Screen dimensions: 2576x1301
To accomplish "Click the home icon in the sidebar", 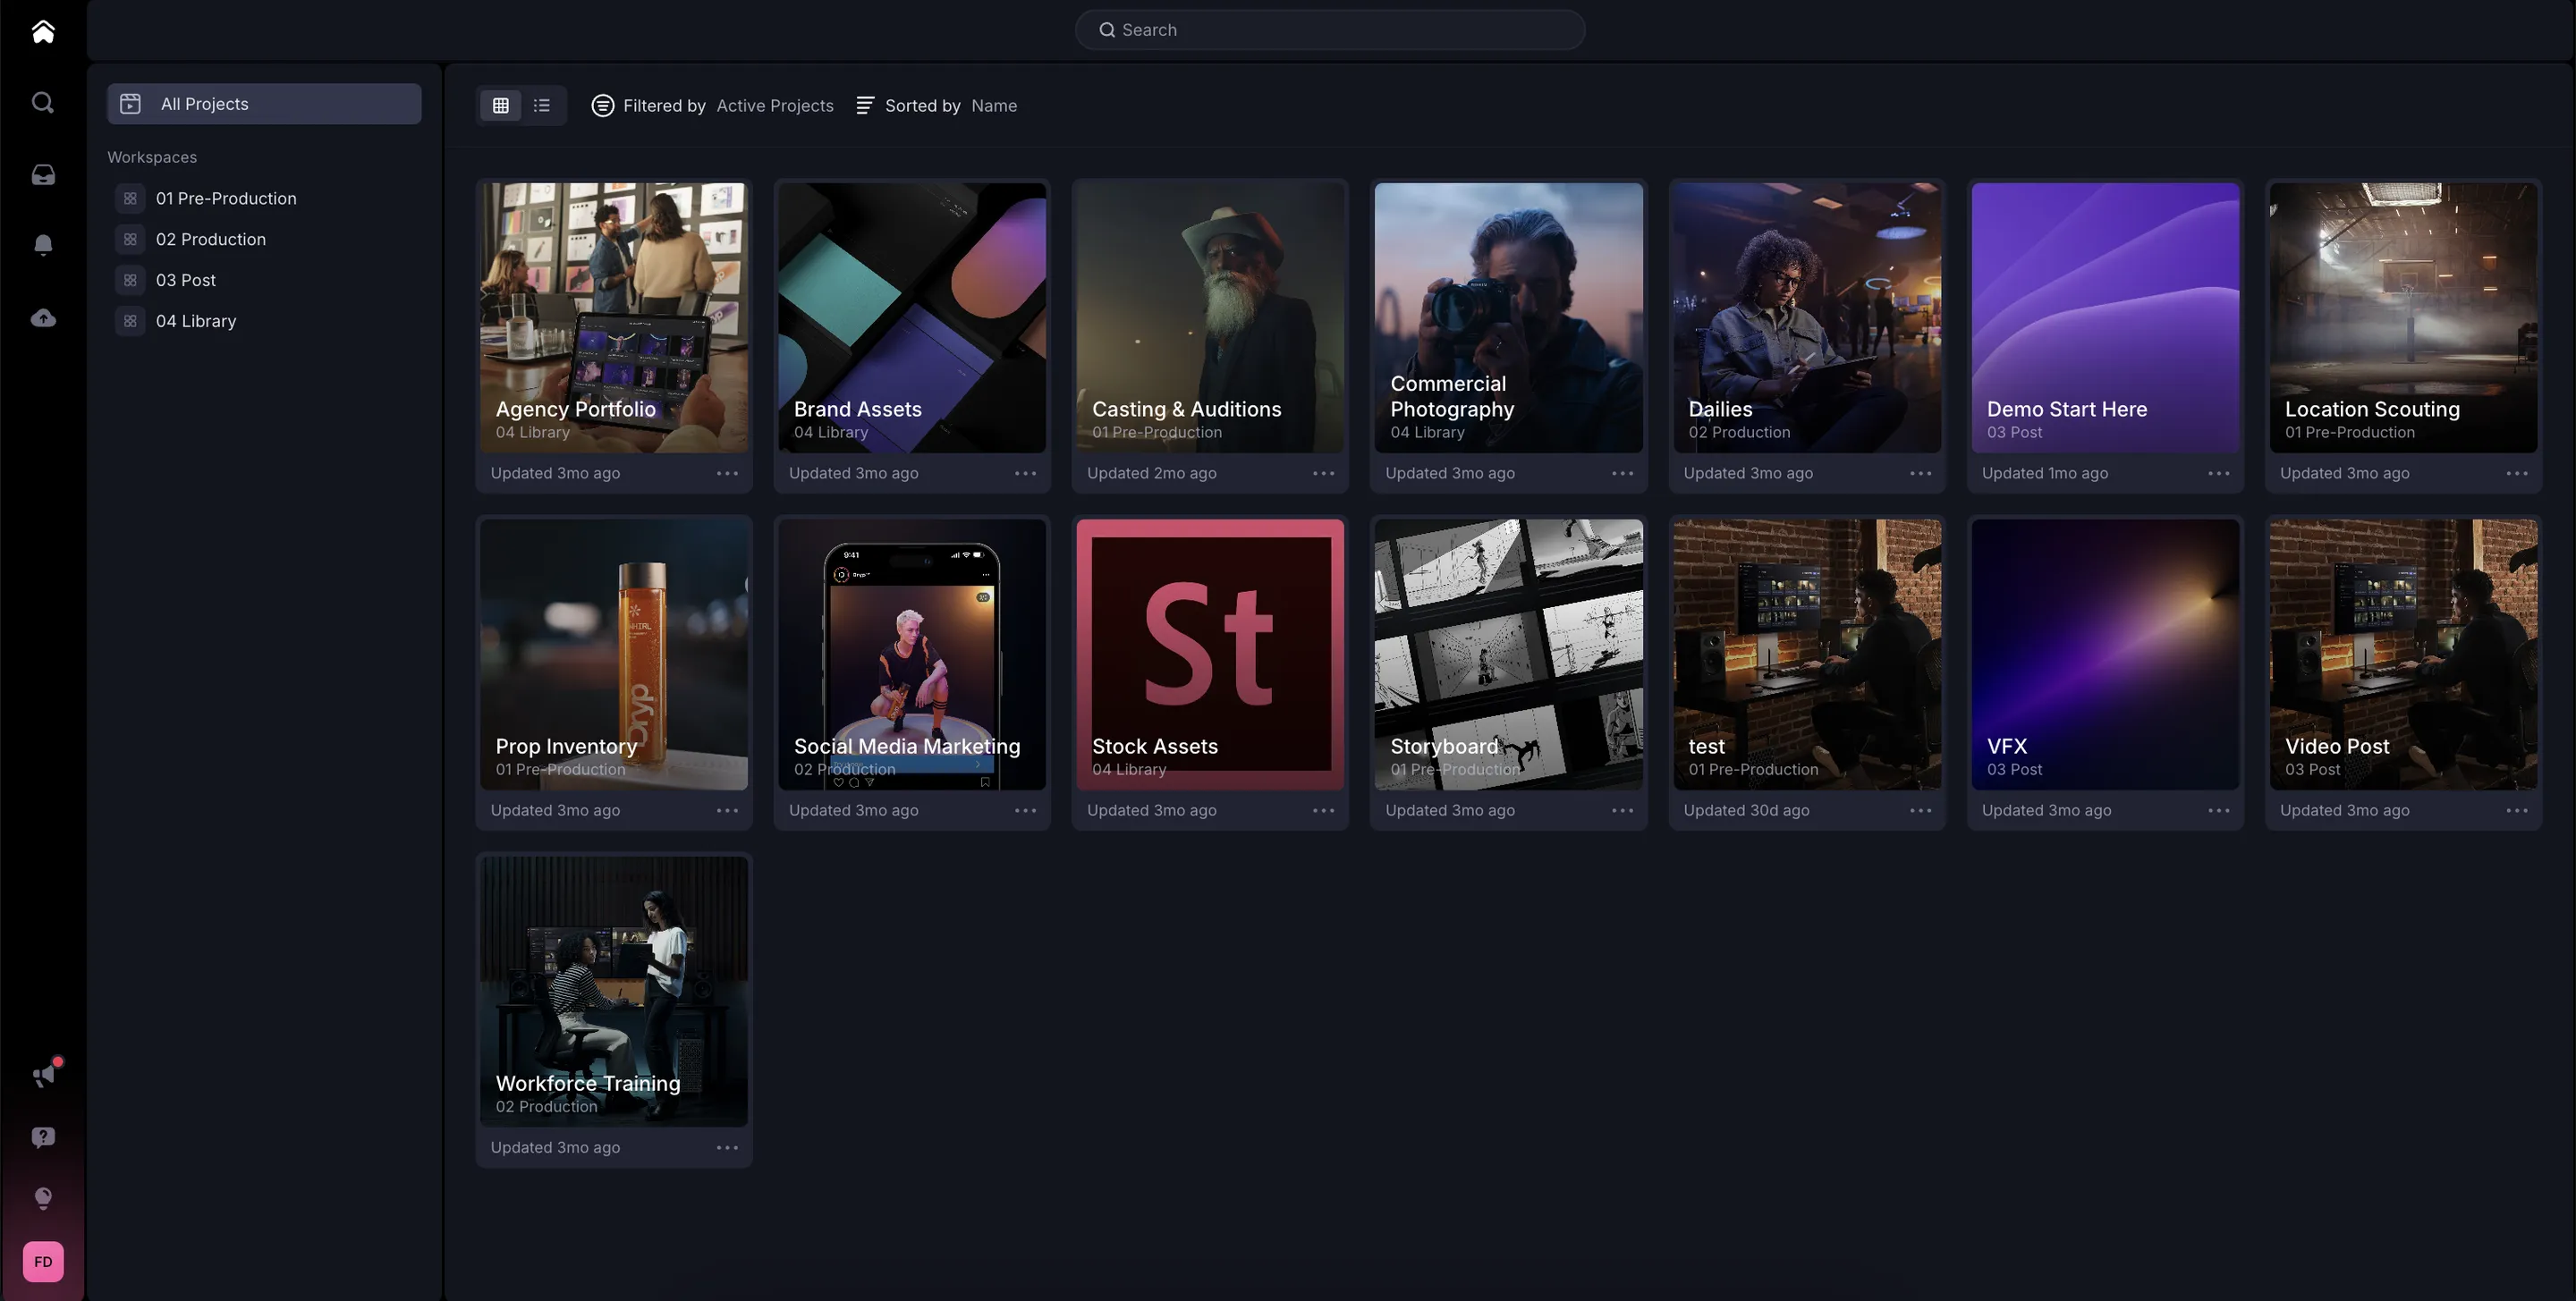I will click(x=43, y=32).
